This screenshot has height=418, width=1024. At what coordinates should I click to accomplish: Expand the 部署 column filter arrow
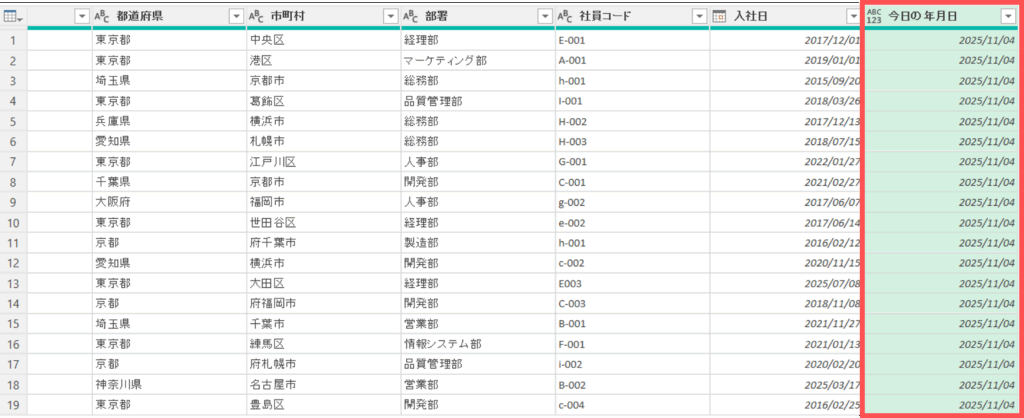[x=544, y=17]
